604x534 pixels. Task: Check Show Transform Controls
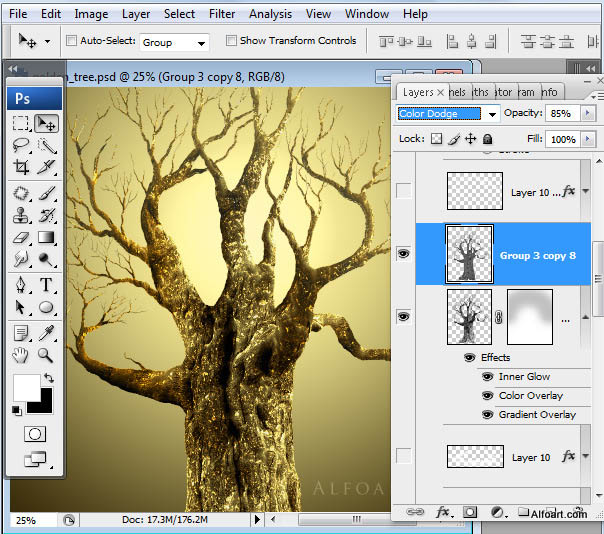(231, 41)
